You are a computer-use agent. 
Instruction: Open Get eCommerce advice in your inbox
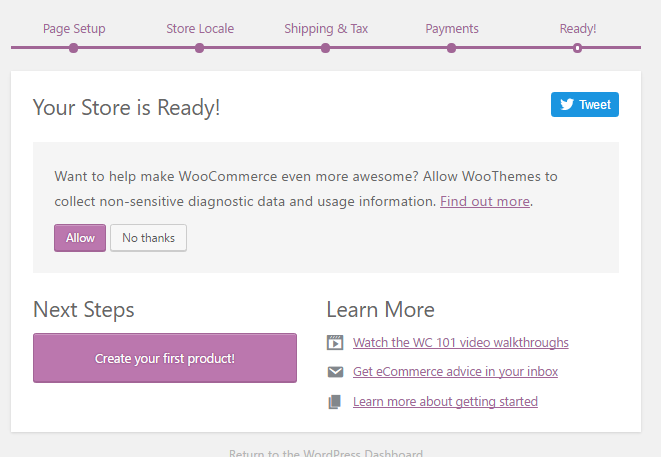pyautogui.click(x=455, y=372)
